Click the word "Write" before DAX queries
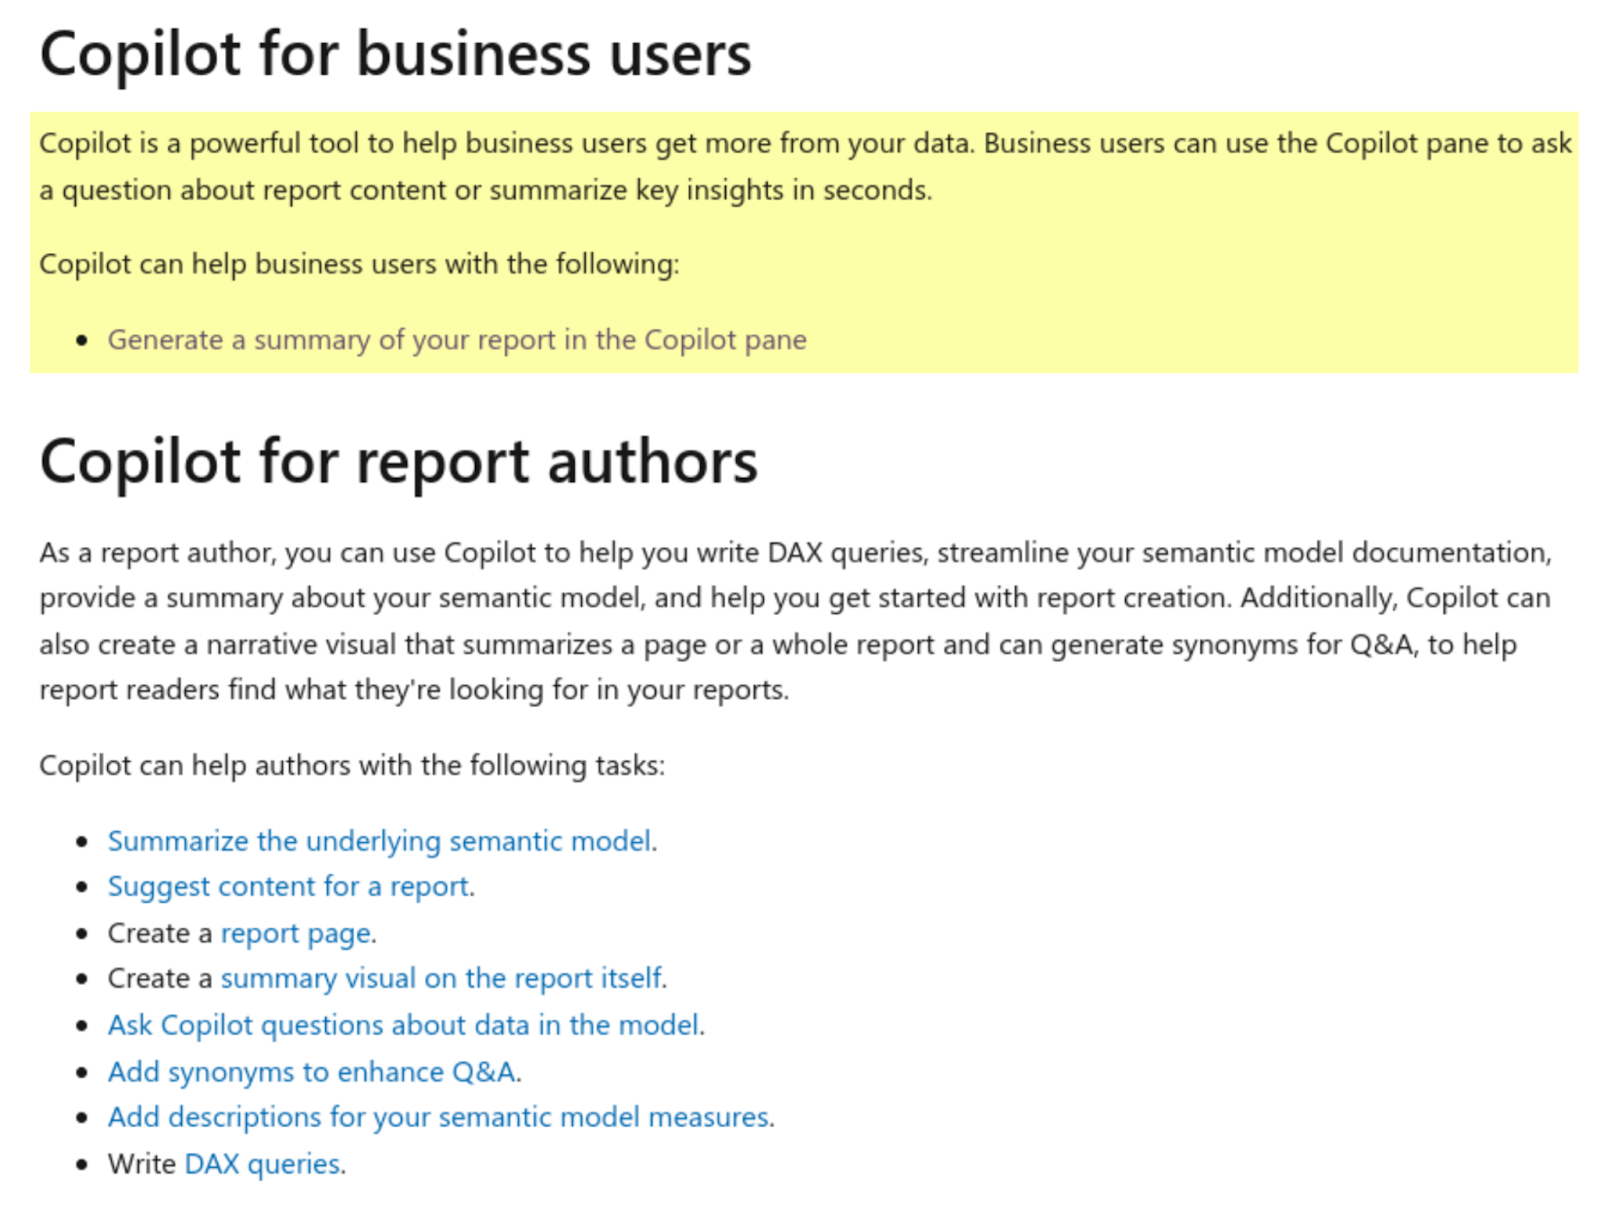 142,1164
